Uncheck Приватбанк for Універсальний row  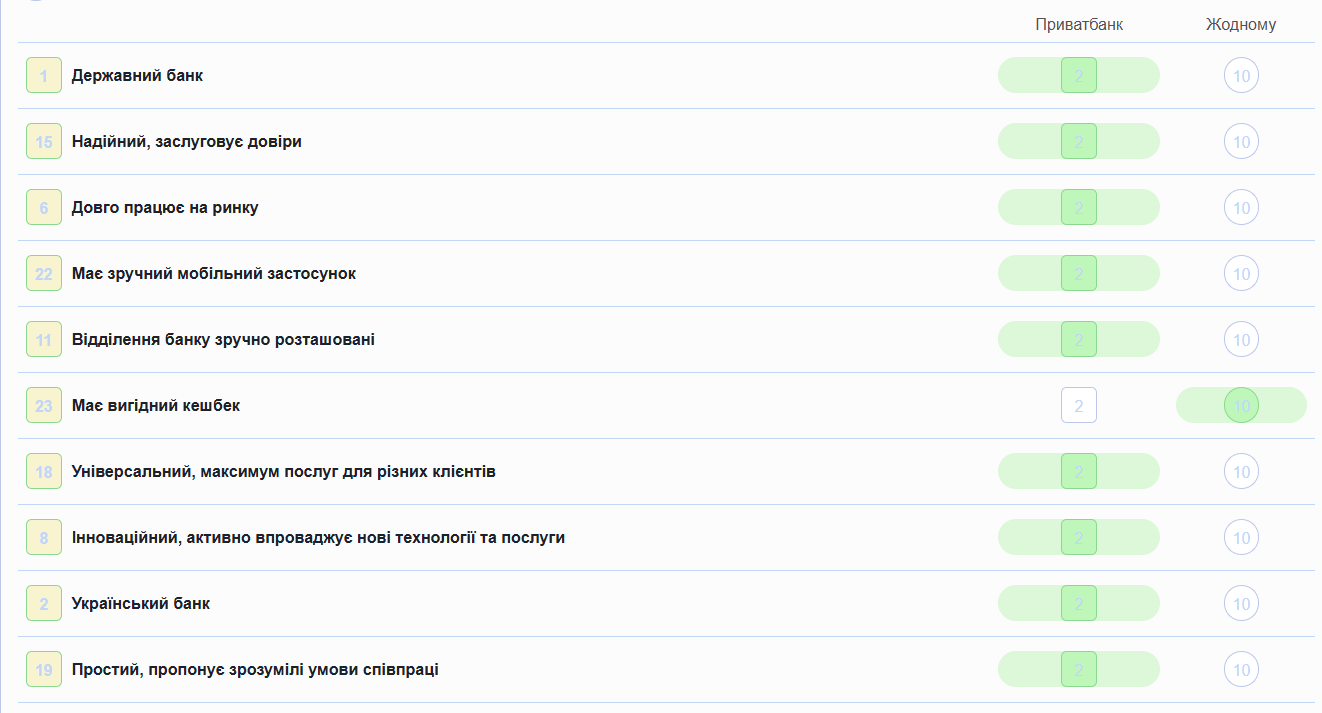1079,471
